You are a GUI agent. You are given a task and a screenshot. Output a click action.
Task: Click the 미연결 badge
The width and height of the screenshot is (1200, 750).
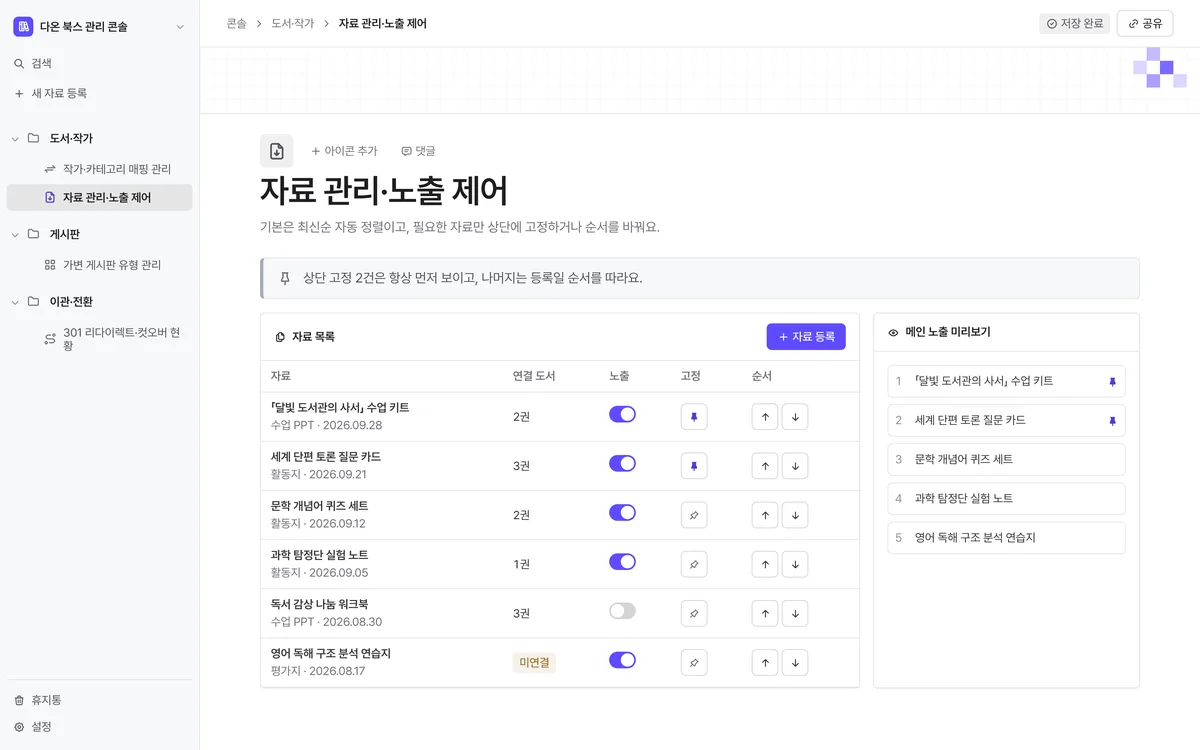534,662
